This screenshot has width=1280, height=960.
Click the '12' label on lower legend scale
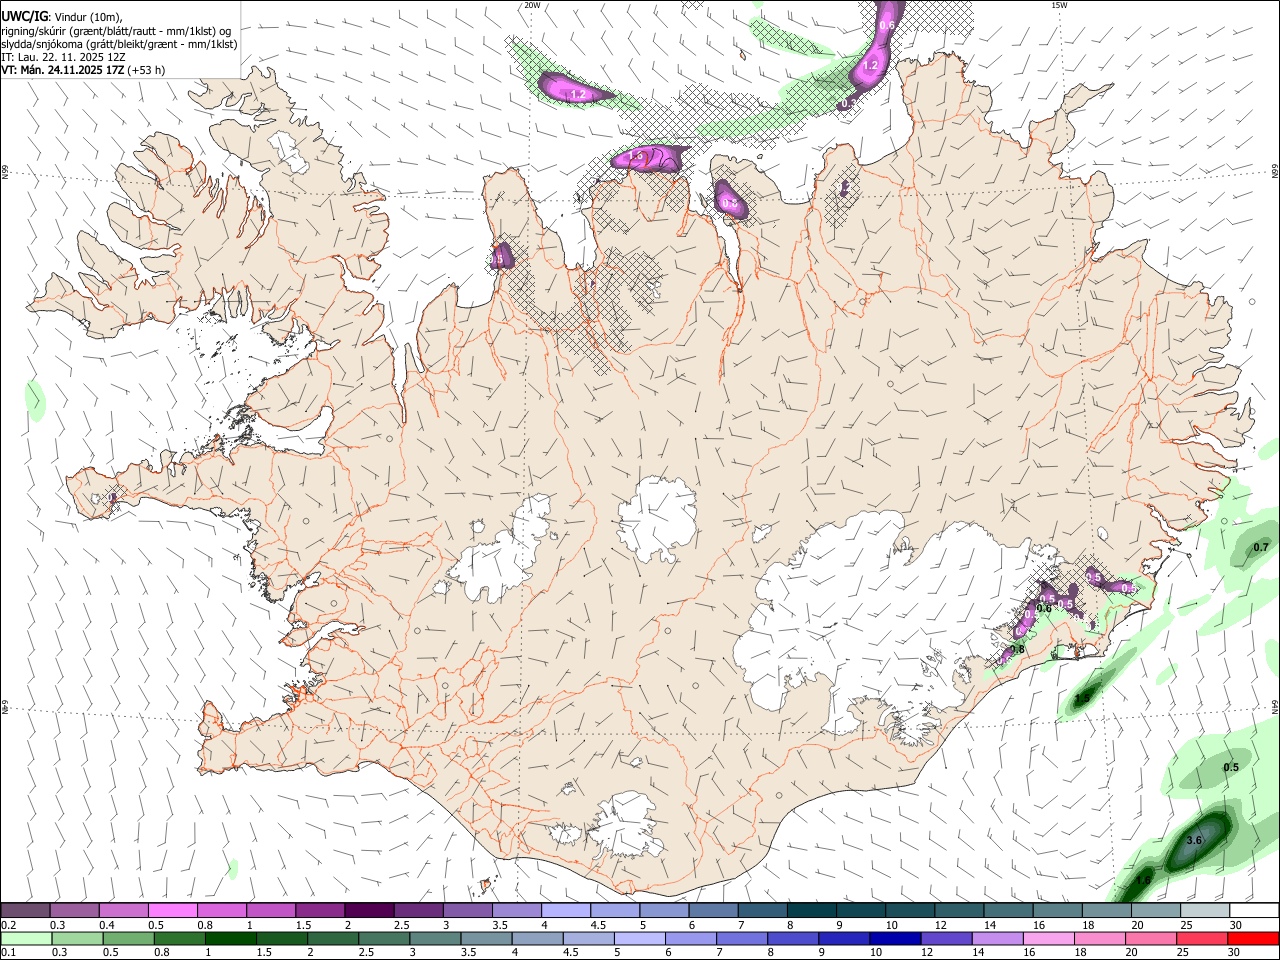click(x=926, y=953)
